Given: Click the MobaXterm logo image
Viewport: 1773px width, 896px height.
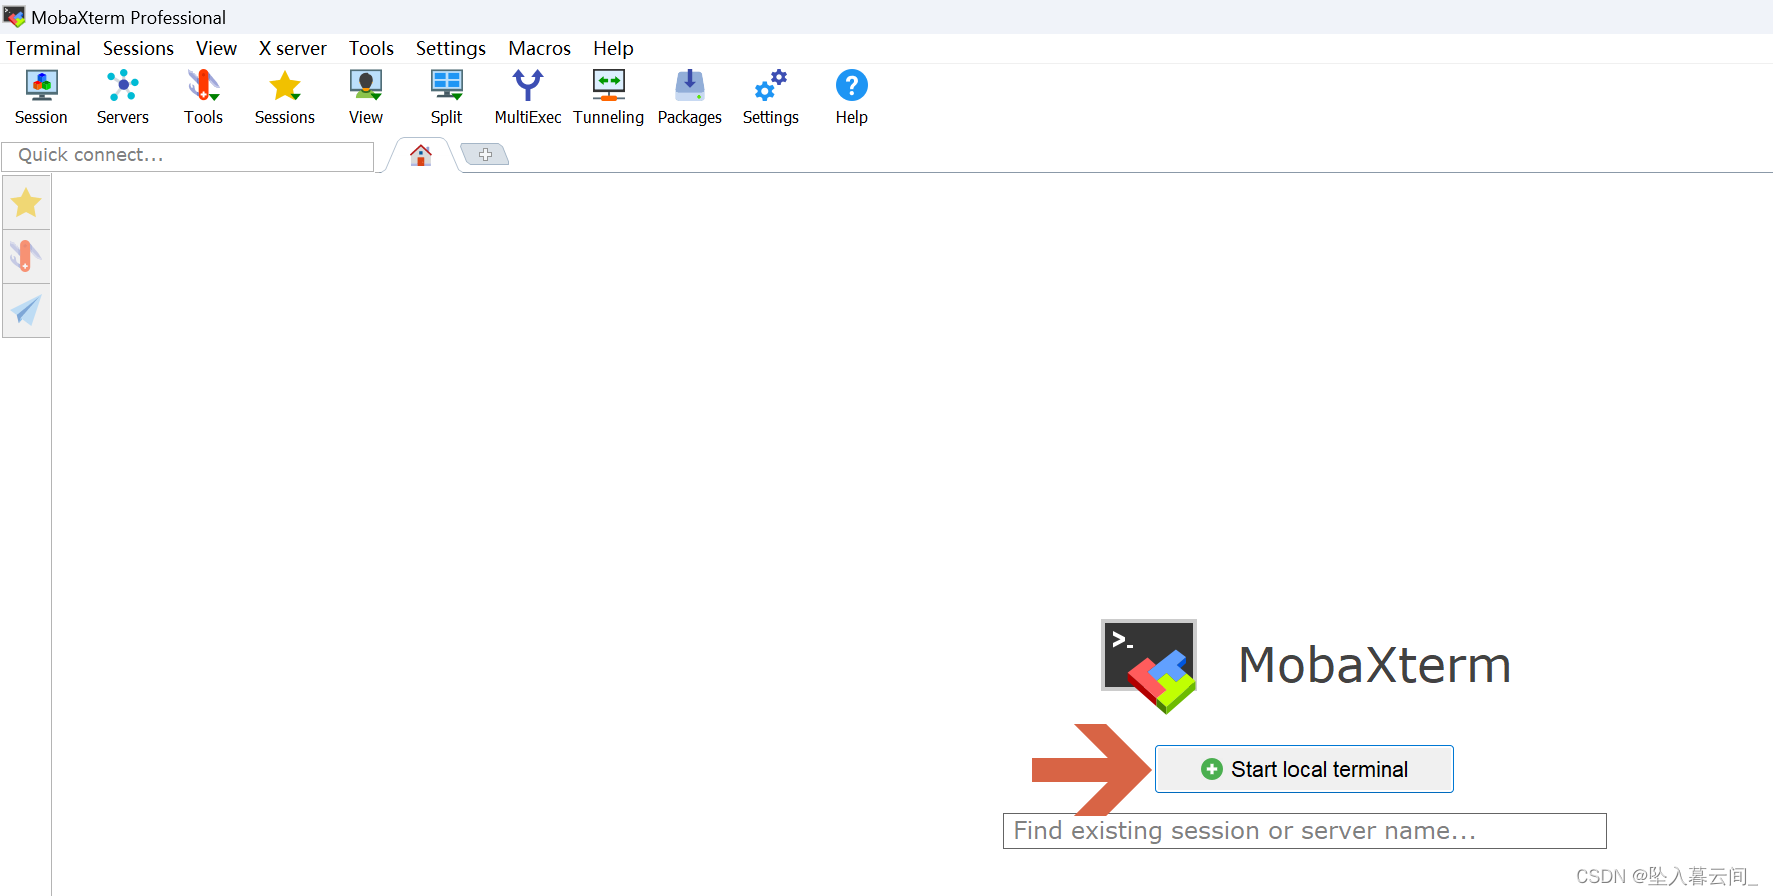Looking at the screenshot, I should [x=1149, y=666].
